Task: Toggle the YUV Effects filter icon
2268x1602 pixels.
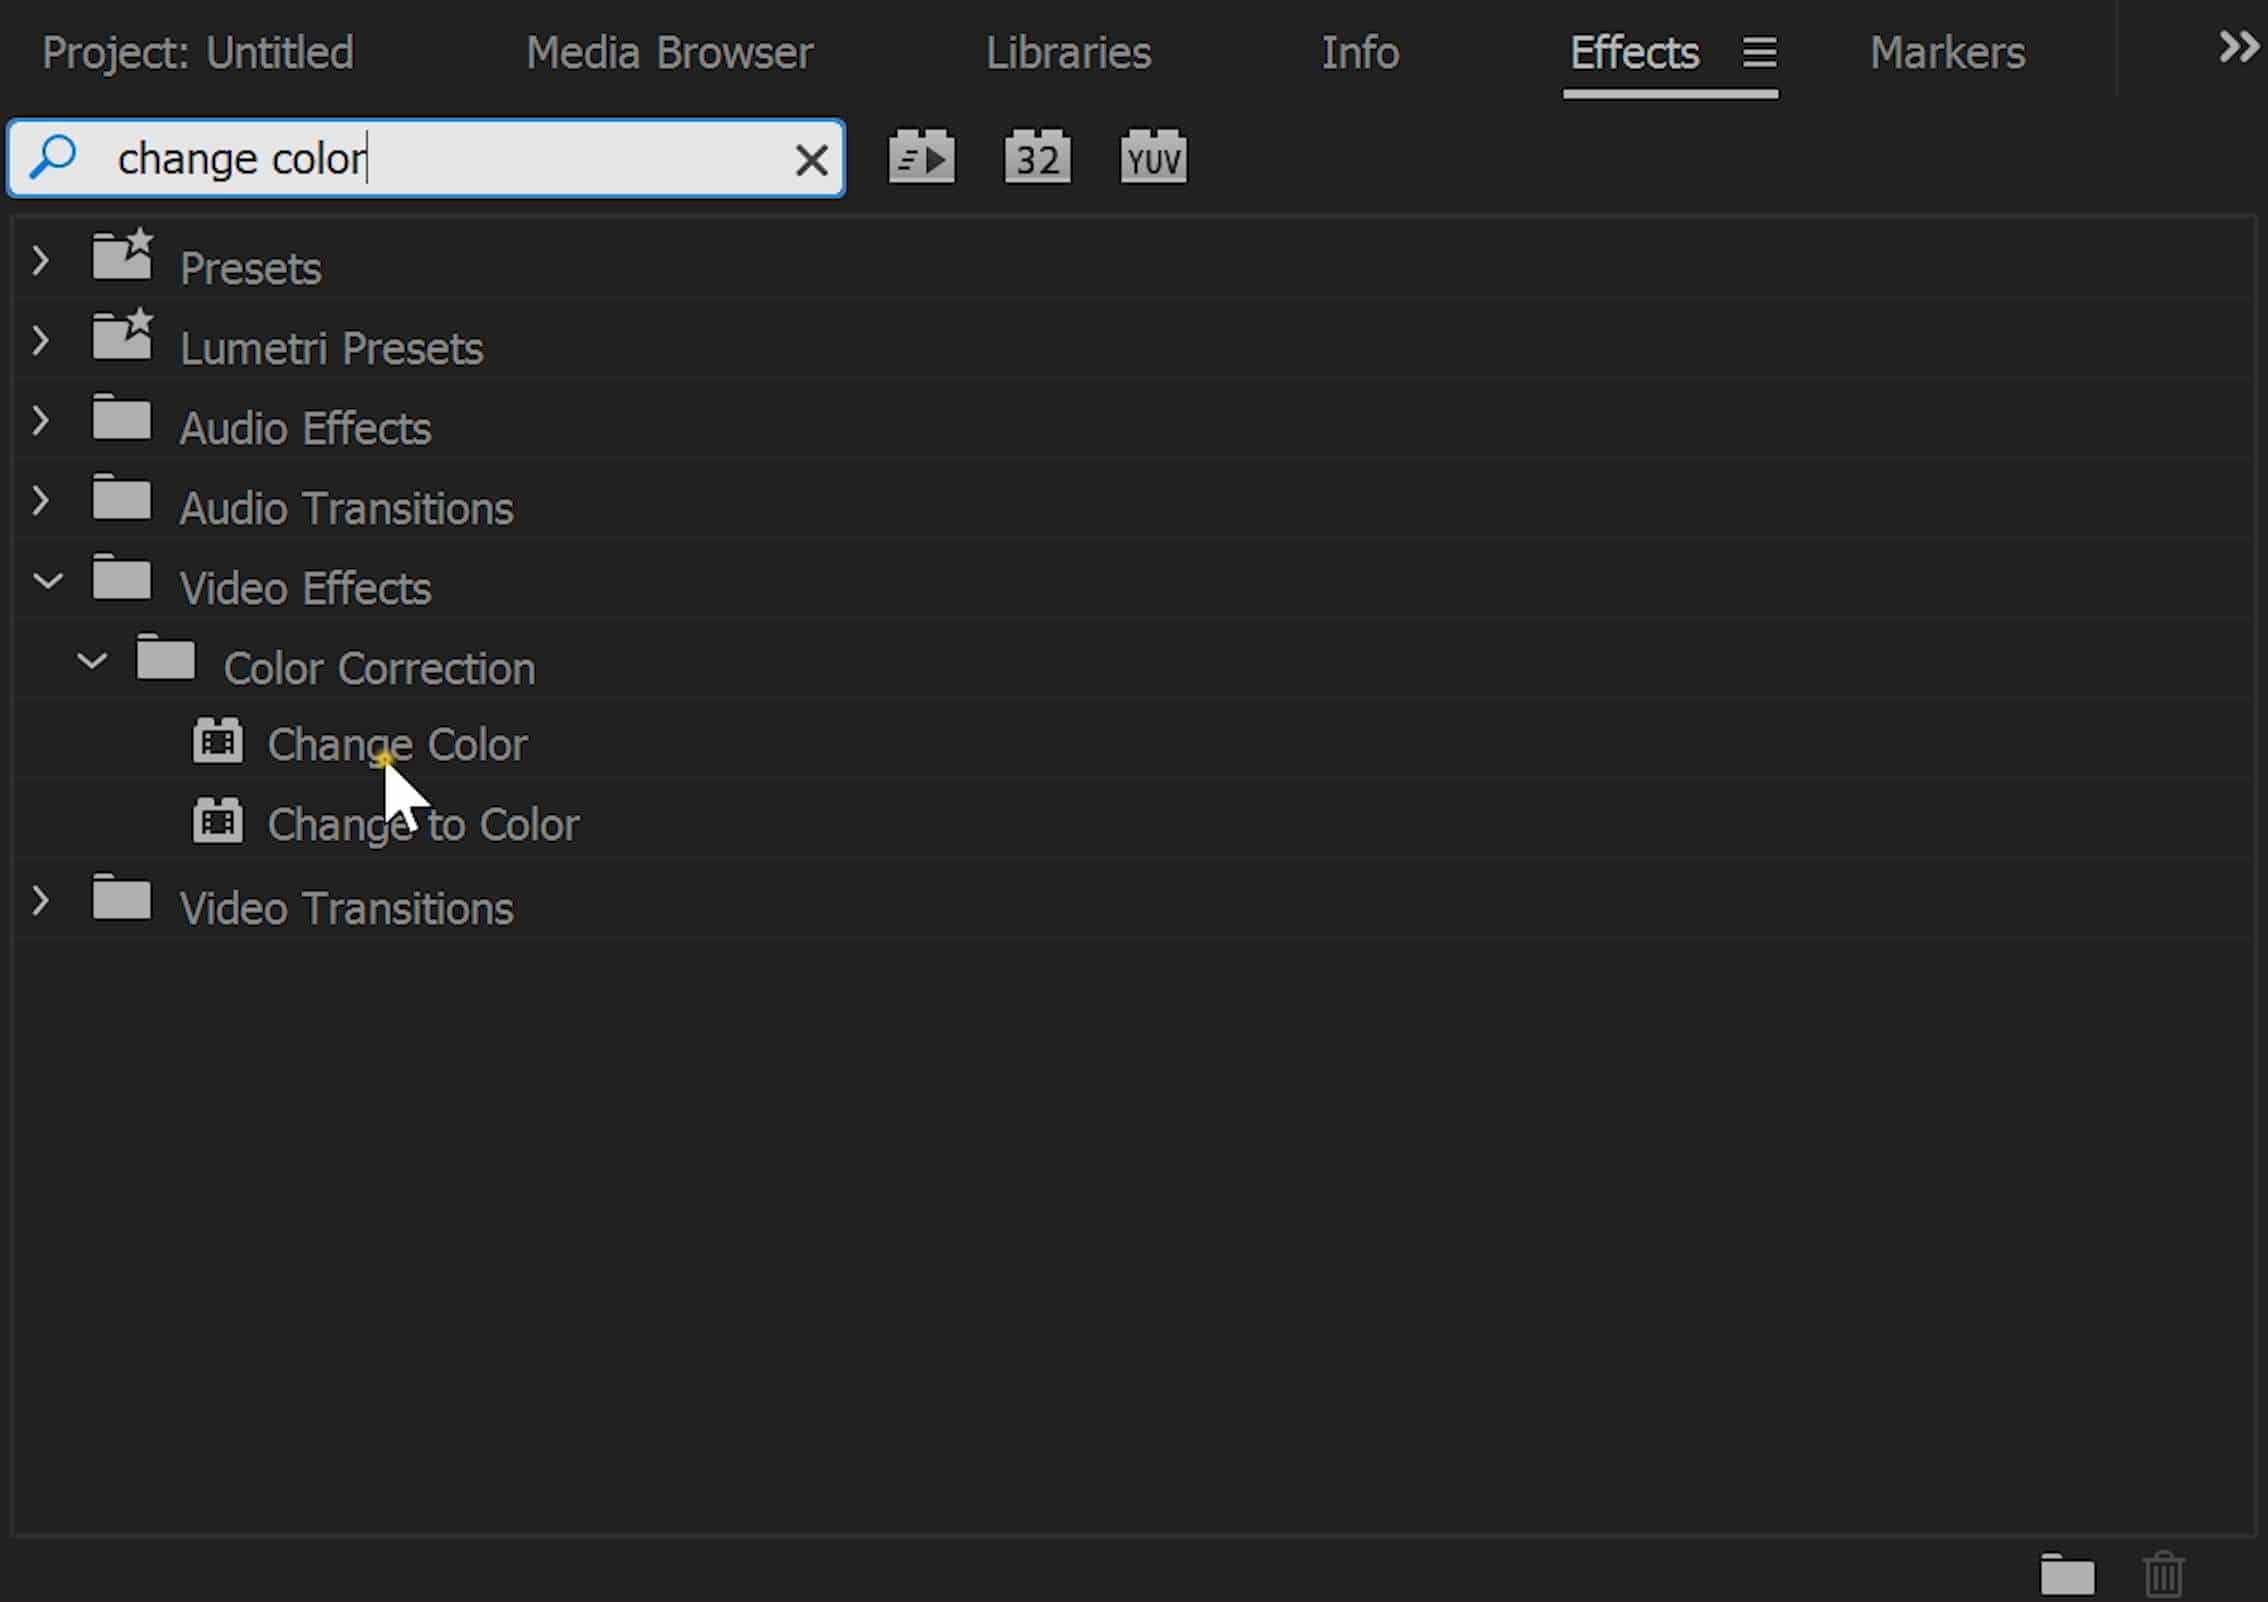Action: (x=1153, y=157)
